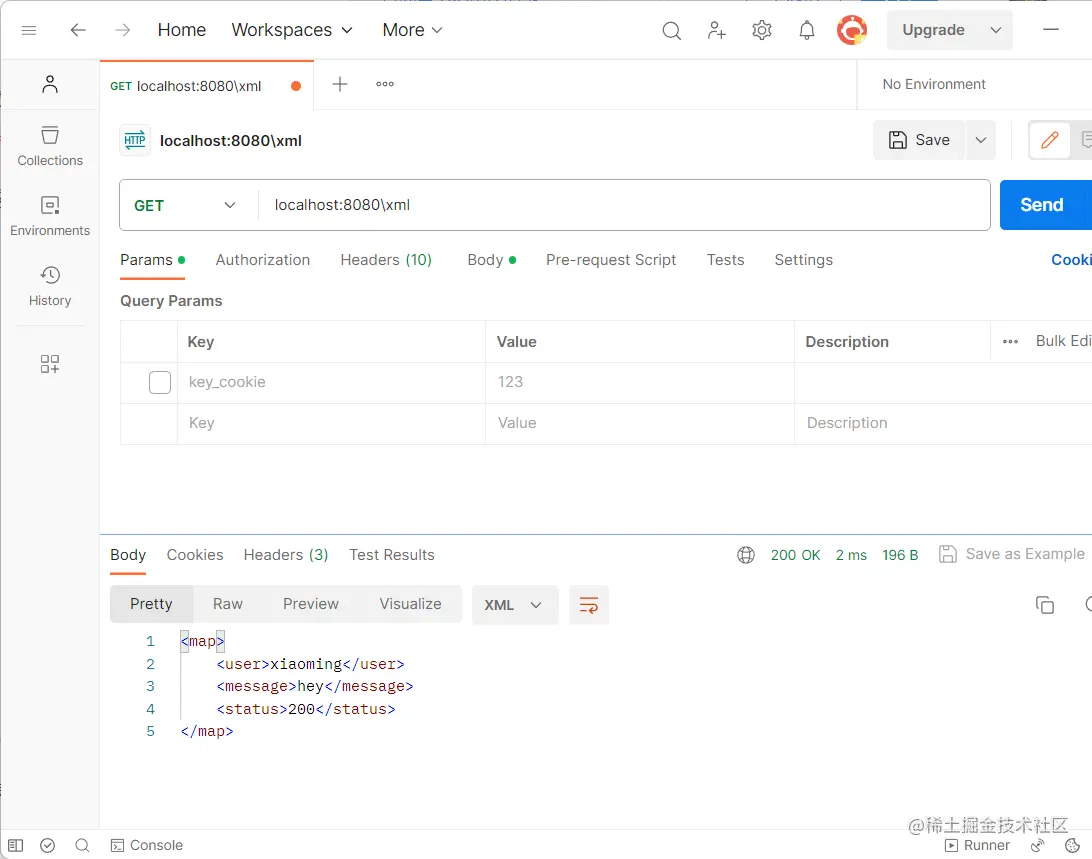Click the Bulk Edit link

click(1063, 341)
